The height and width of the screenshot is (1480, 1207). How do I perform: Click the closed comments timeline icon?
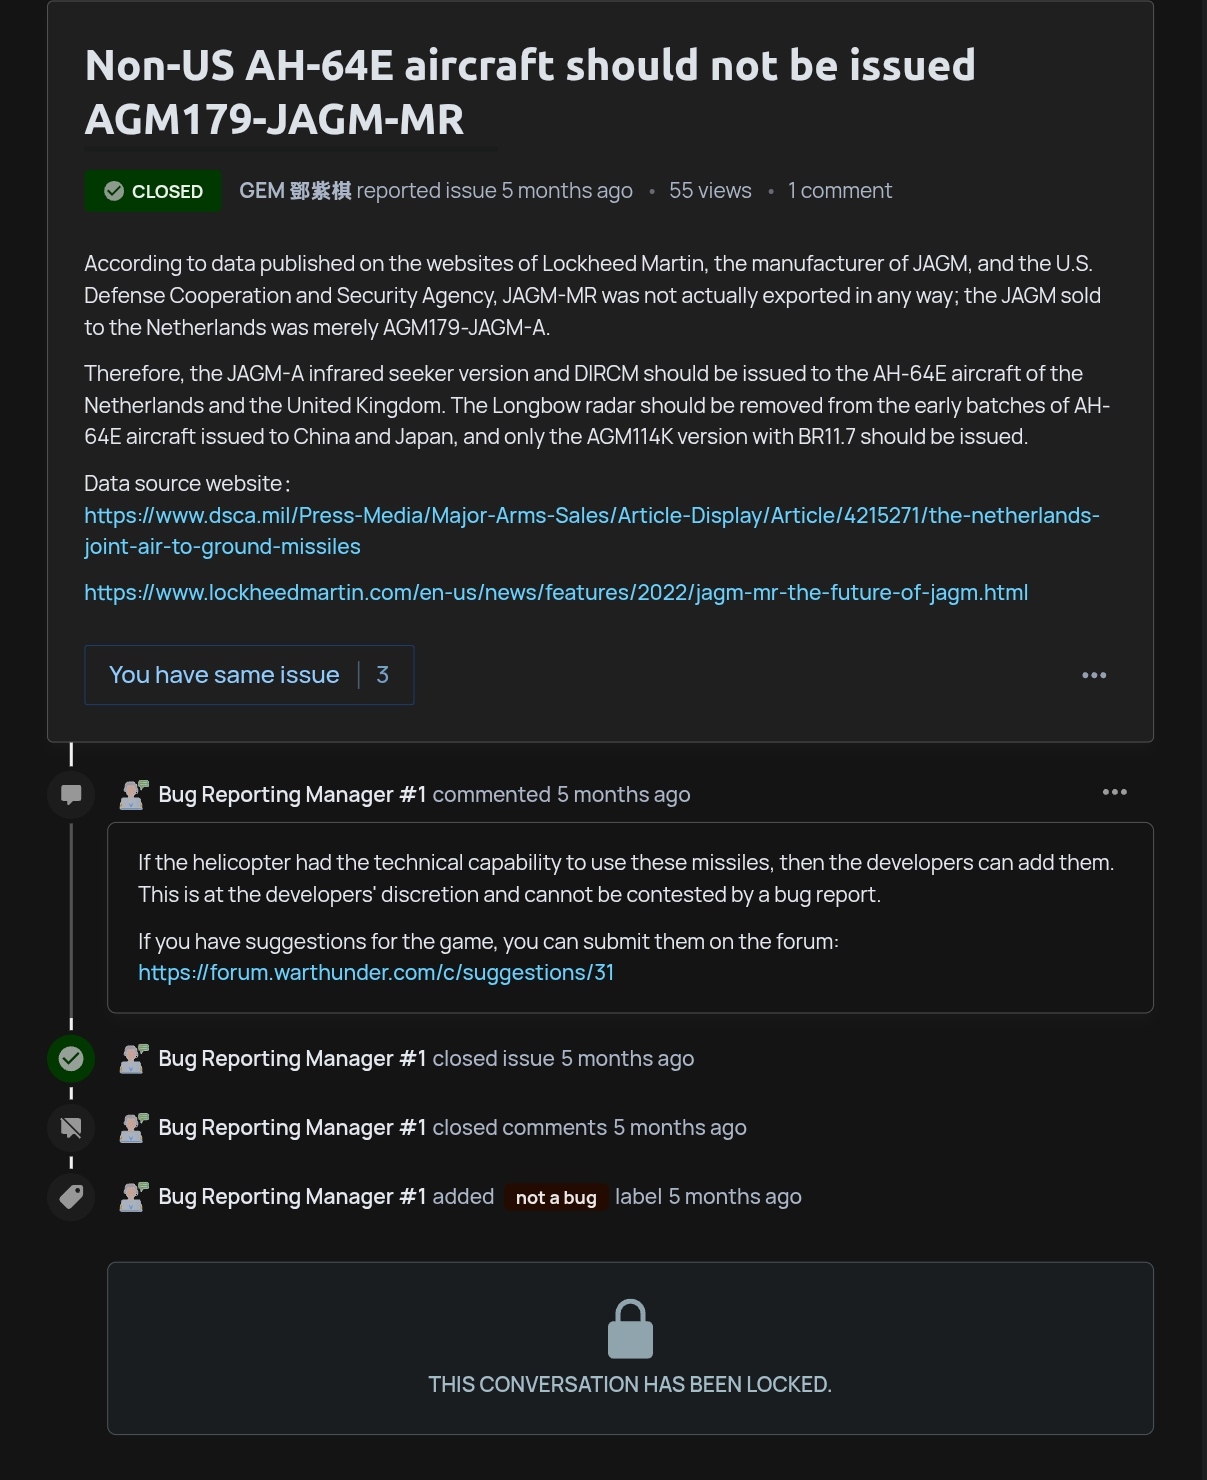click(x=71, y=1128)
